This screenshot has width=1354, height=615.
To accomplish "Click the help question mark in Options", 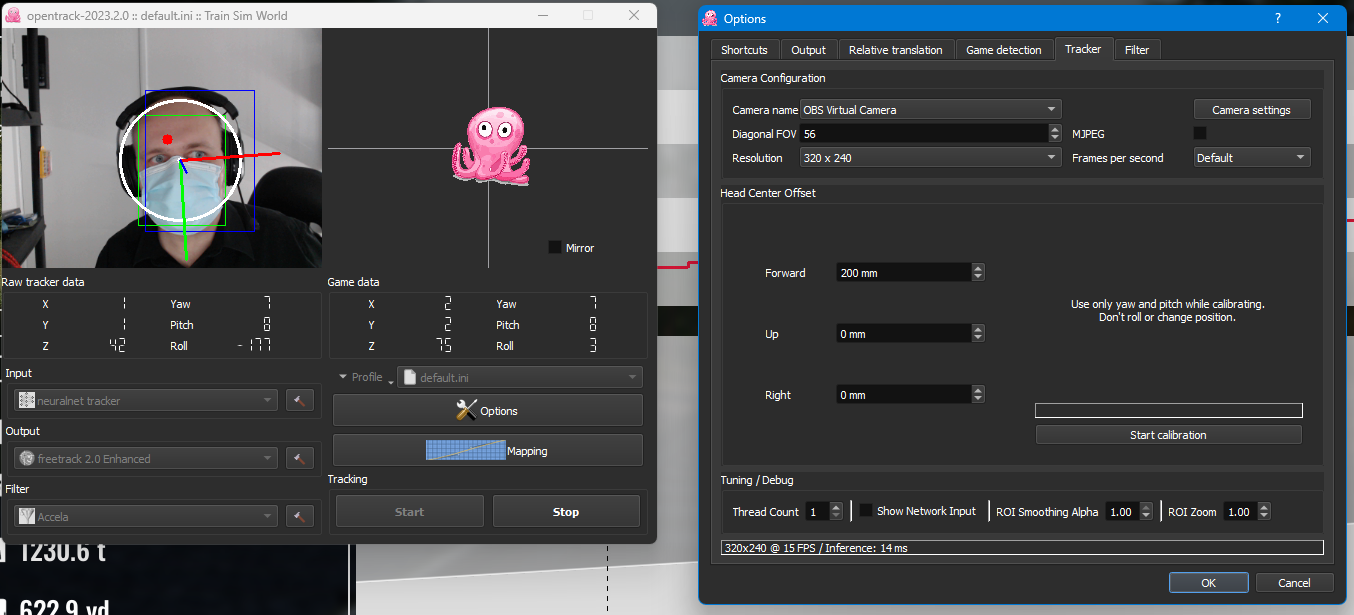I will point(1278,18).
